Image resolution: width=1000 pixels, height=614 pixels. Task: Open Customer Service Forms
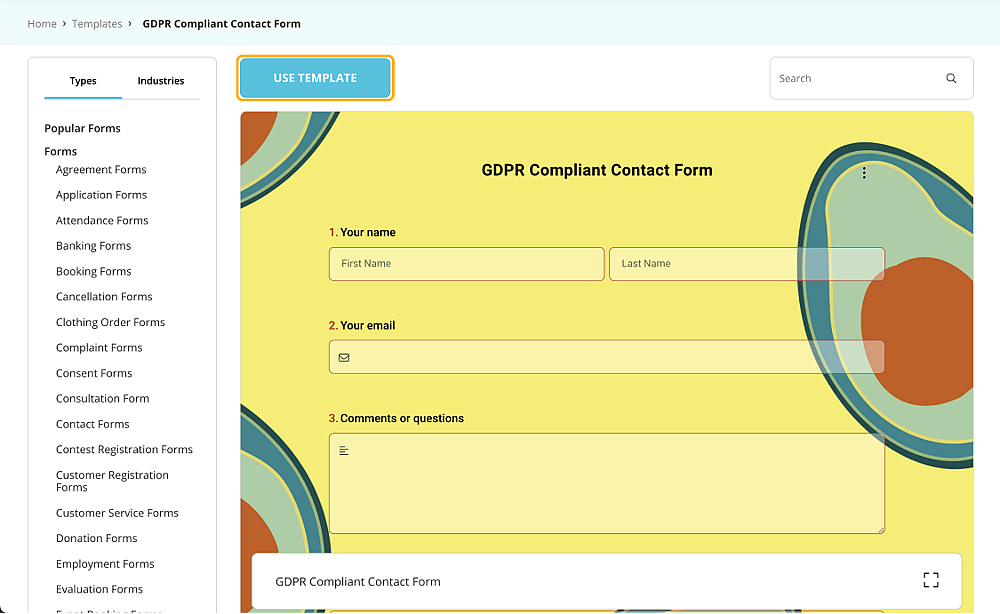[x=117, y=513]
